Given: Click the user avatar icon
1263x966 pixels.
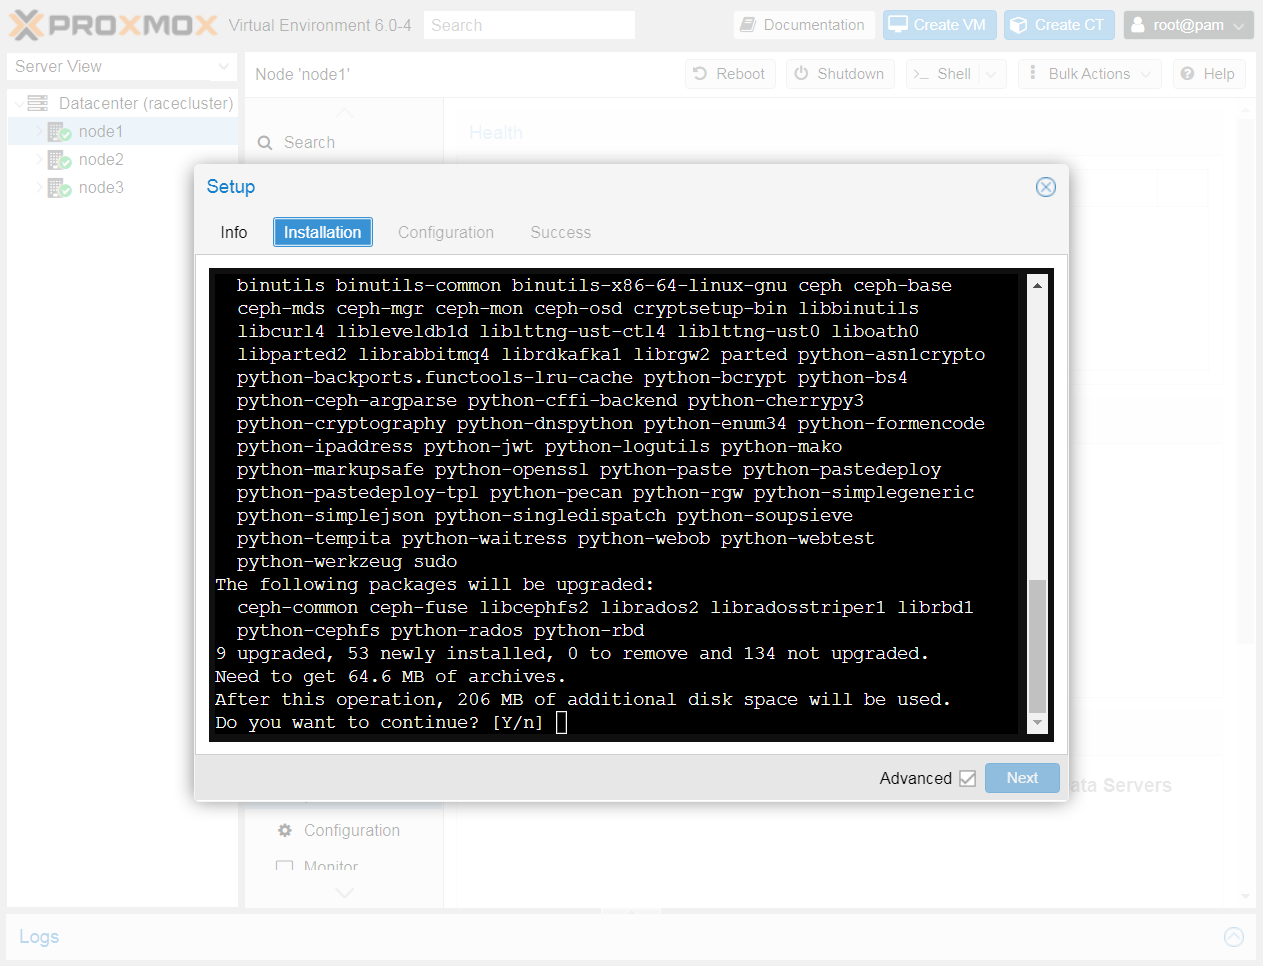Looking at the screenshot, I should coord(1138,25).
